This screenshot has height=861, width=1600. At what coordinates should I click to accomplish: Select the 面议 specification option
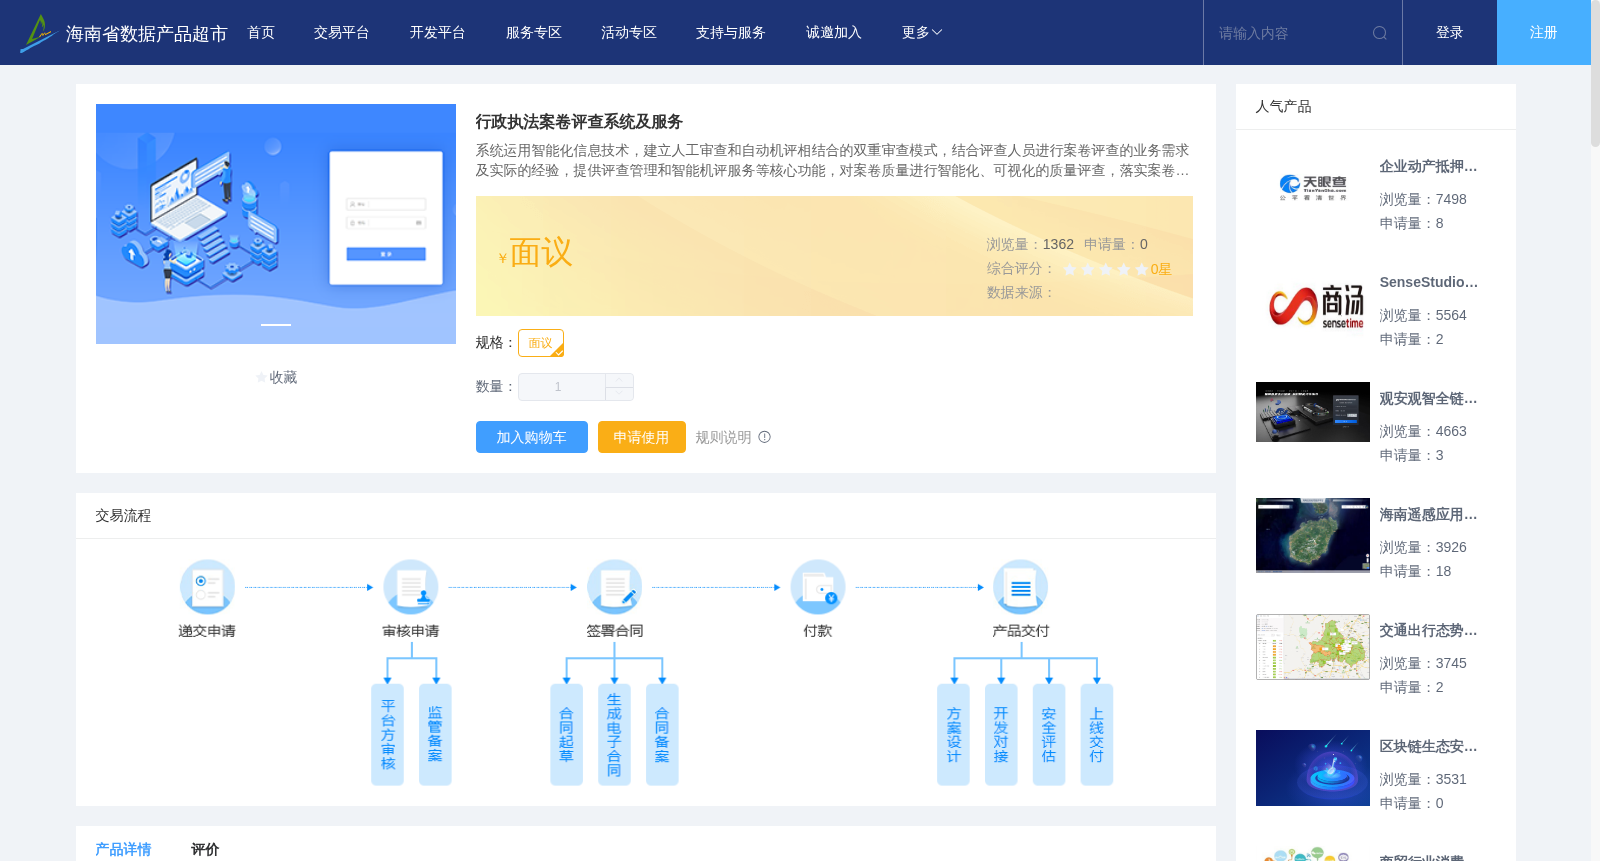(x=541, y=343)
